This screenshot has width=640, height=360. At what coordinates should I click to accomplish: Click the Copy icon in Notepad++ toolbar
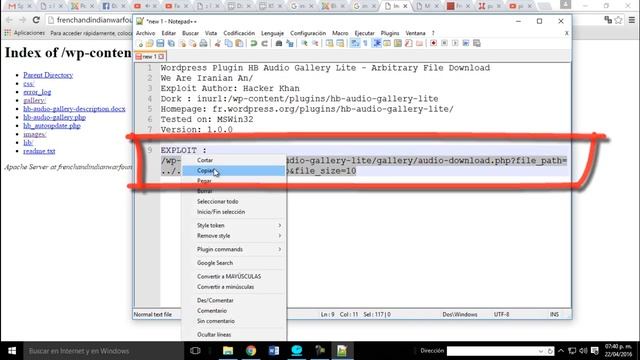pos(229,43)
